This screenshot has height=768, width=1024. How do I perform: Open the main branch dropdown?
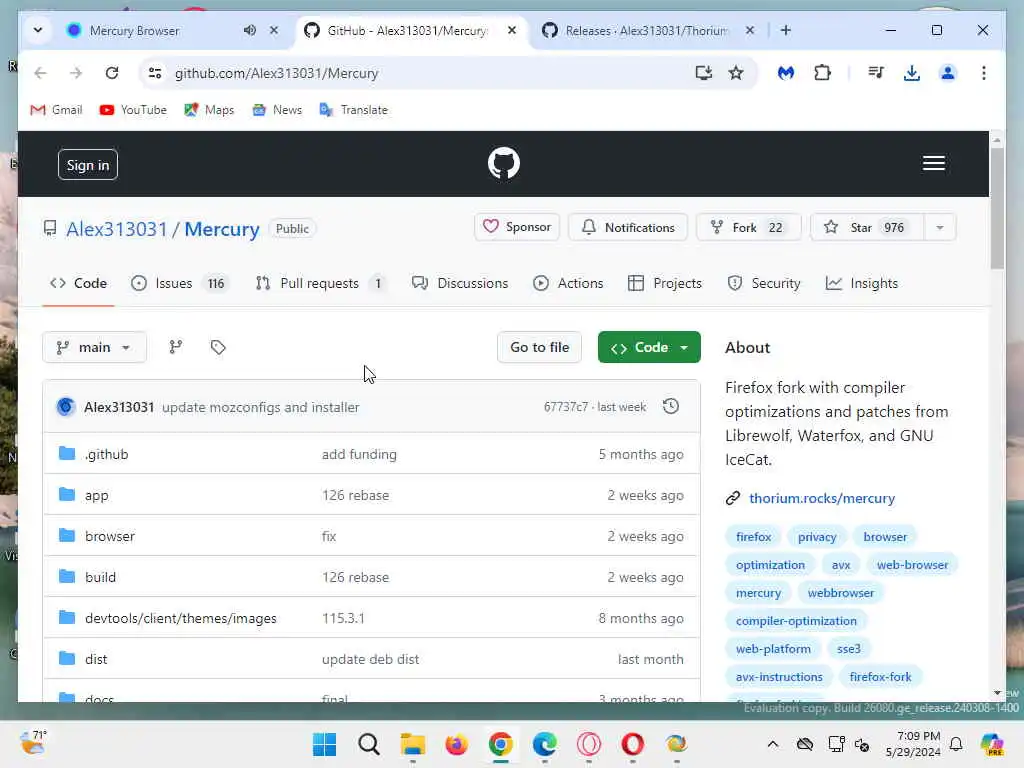pyautogui.click(x=94, y=347)
